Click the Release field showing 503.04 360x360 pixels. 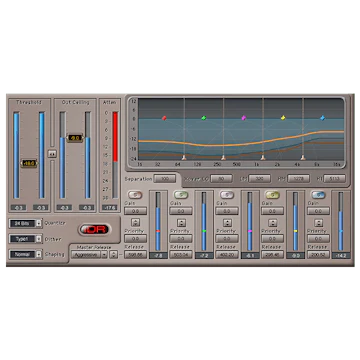[181, 255]
